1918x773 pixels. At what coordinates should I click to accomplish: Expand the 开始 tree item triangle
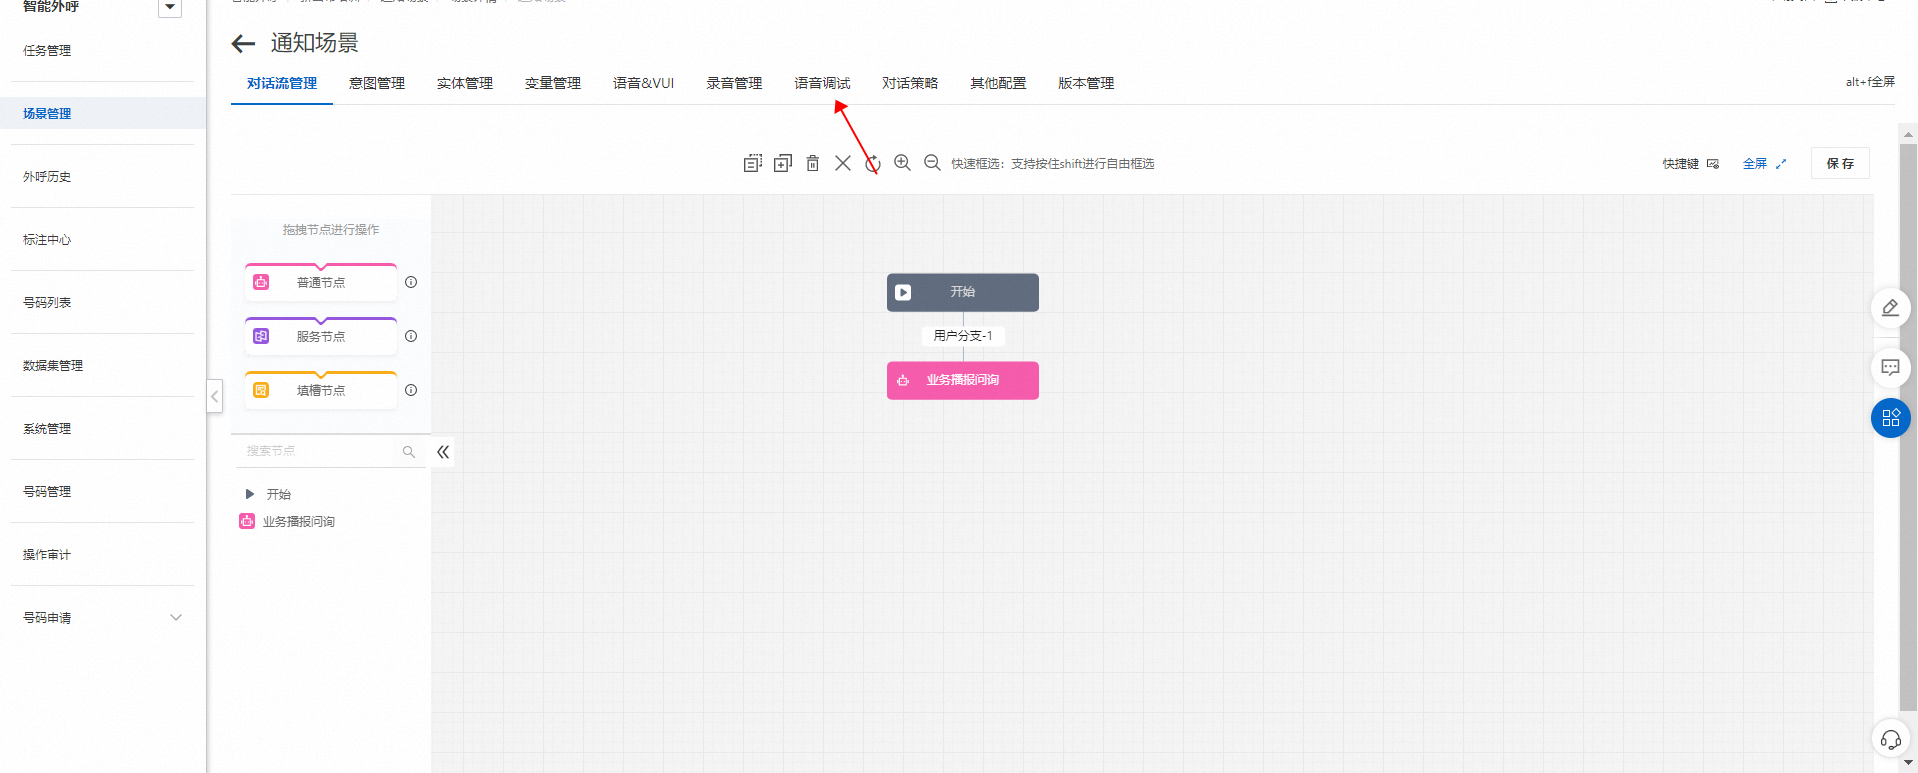point(250,494)
